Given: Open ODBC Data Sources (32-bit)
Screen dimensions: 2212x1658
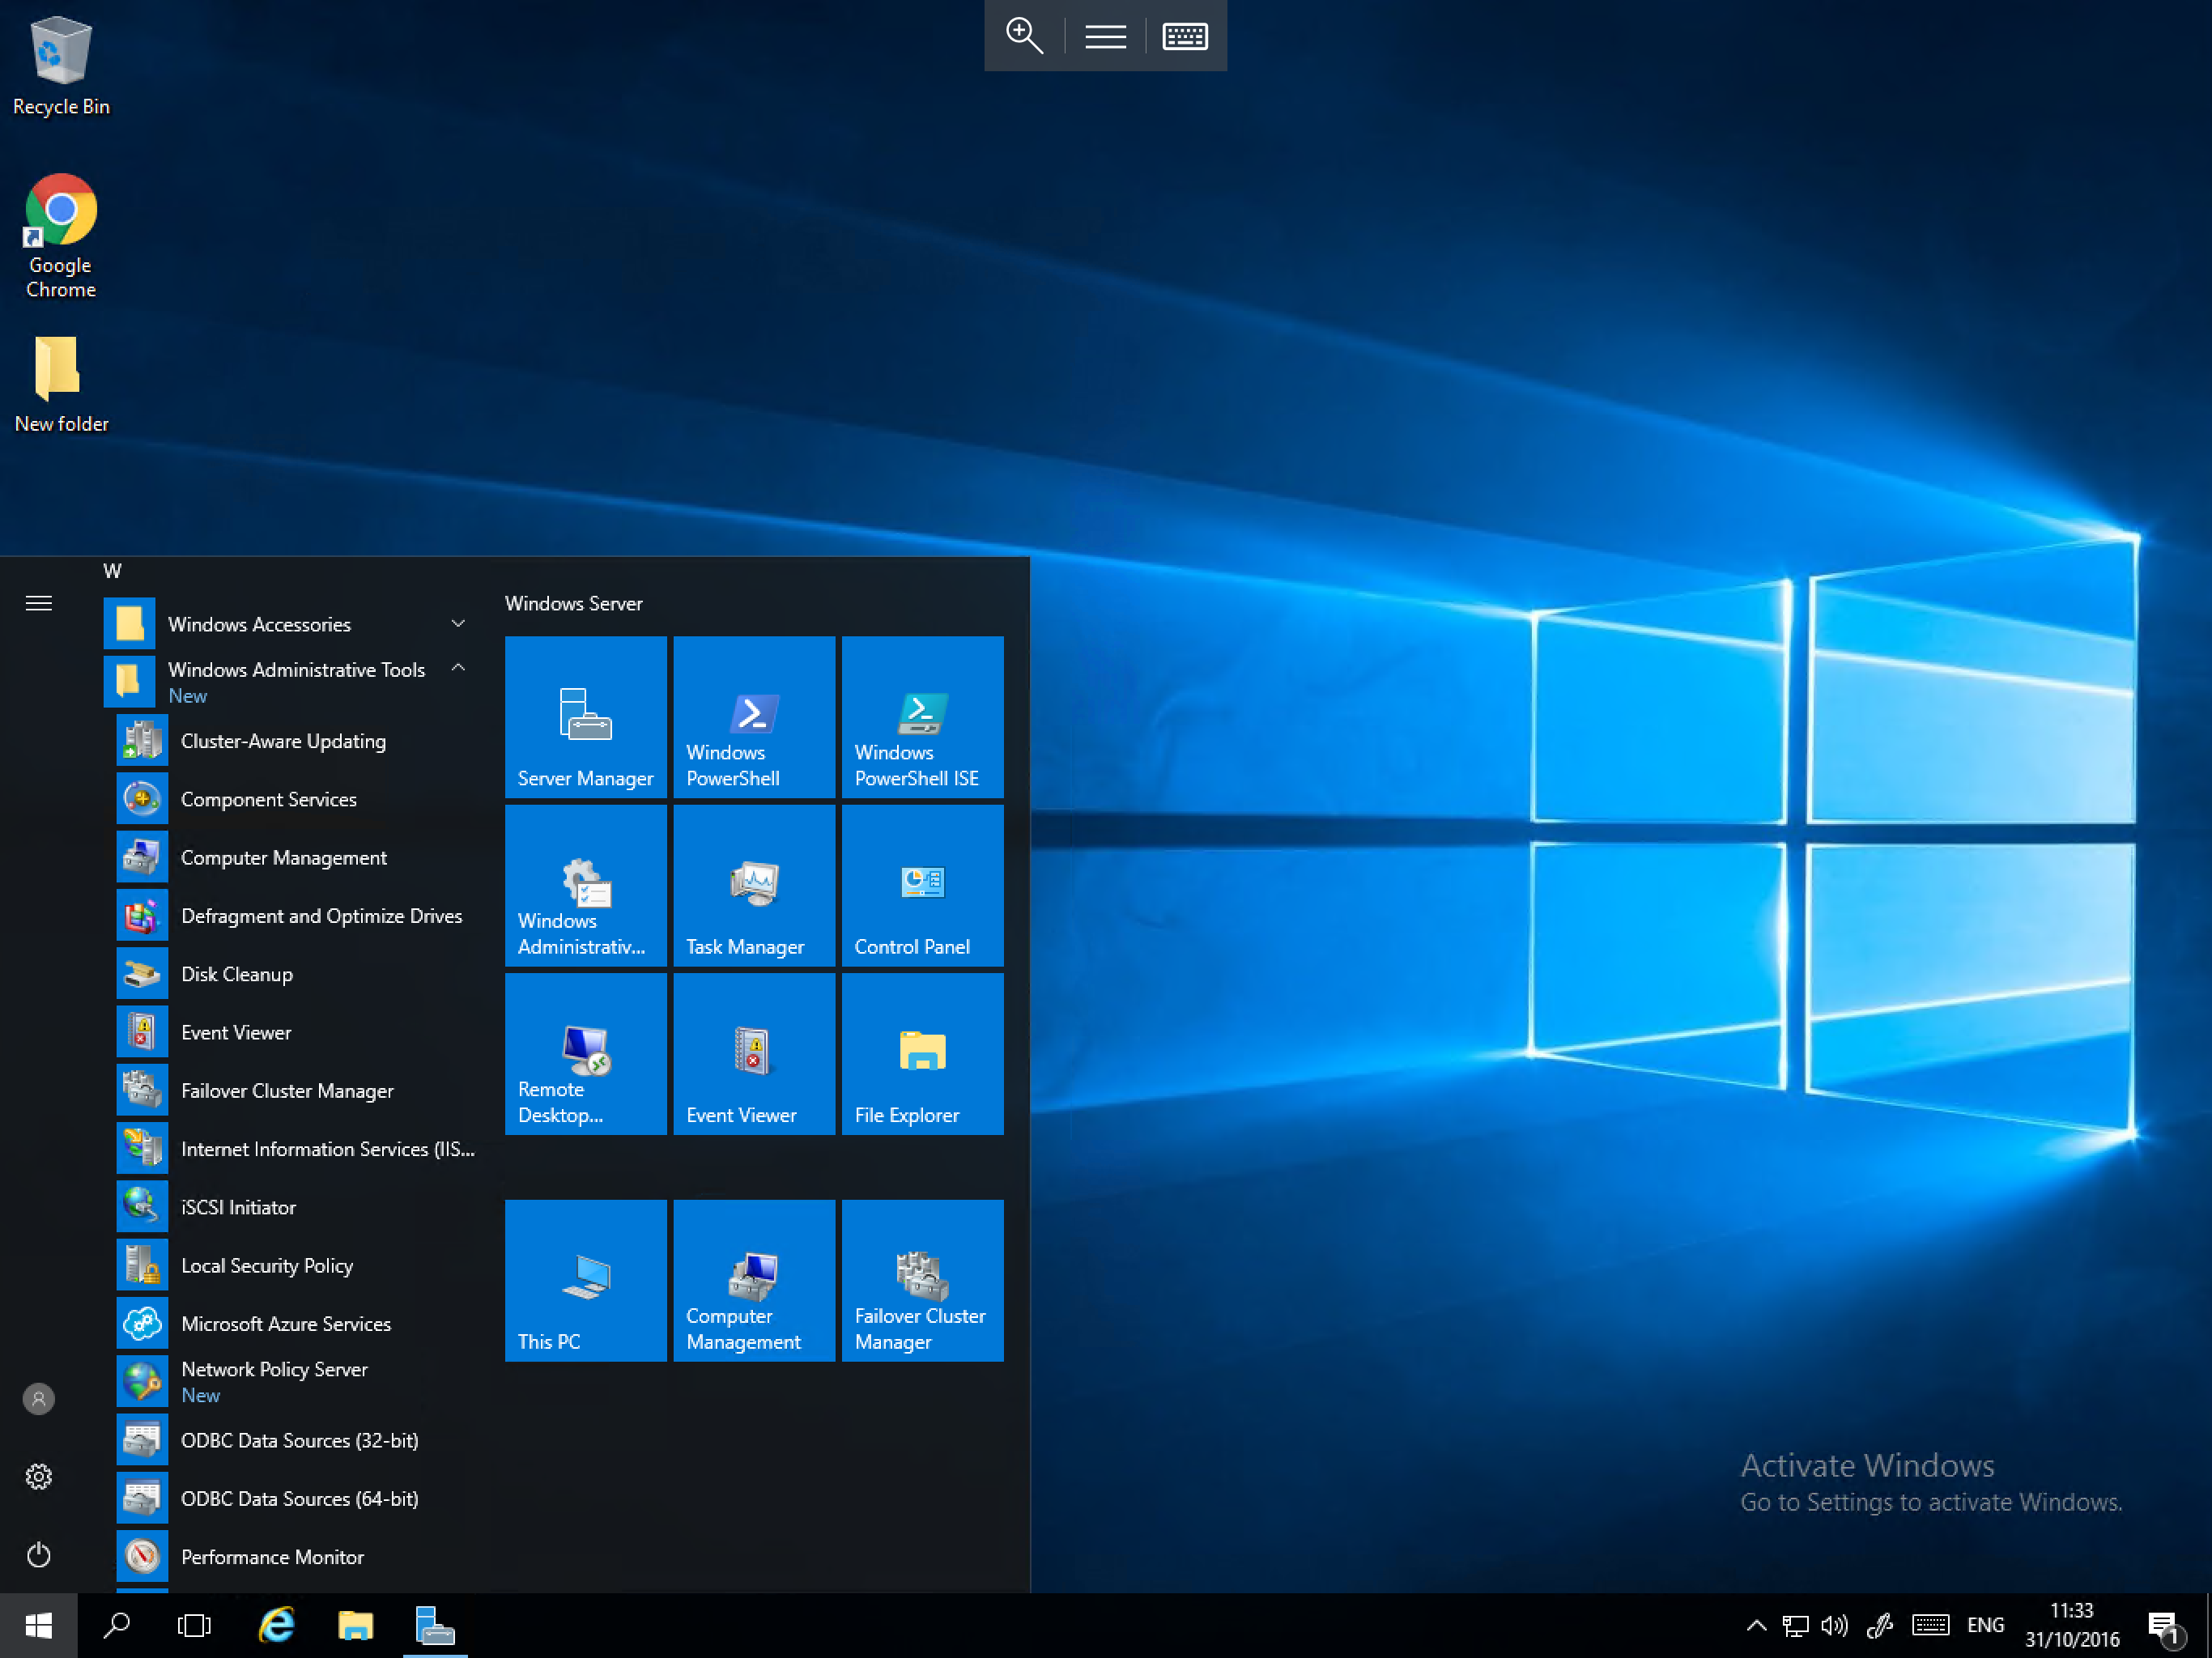Looking at the screenshot, I should [297, 1440].
